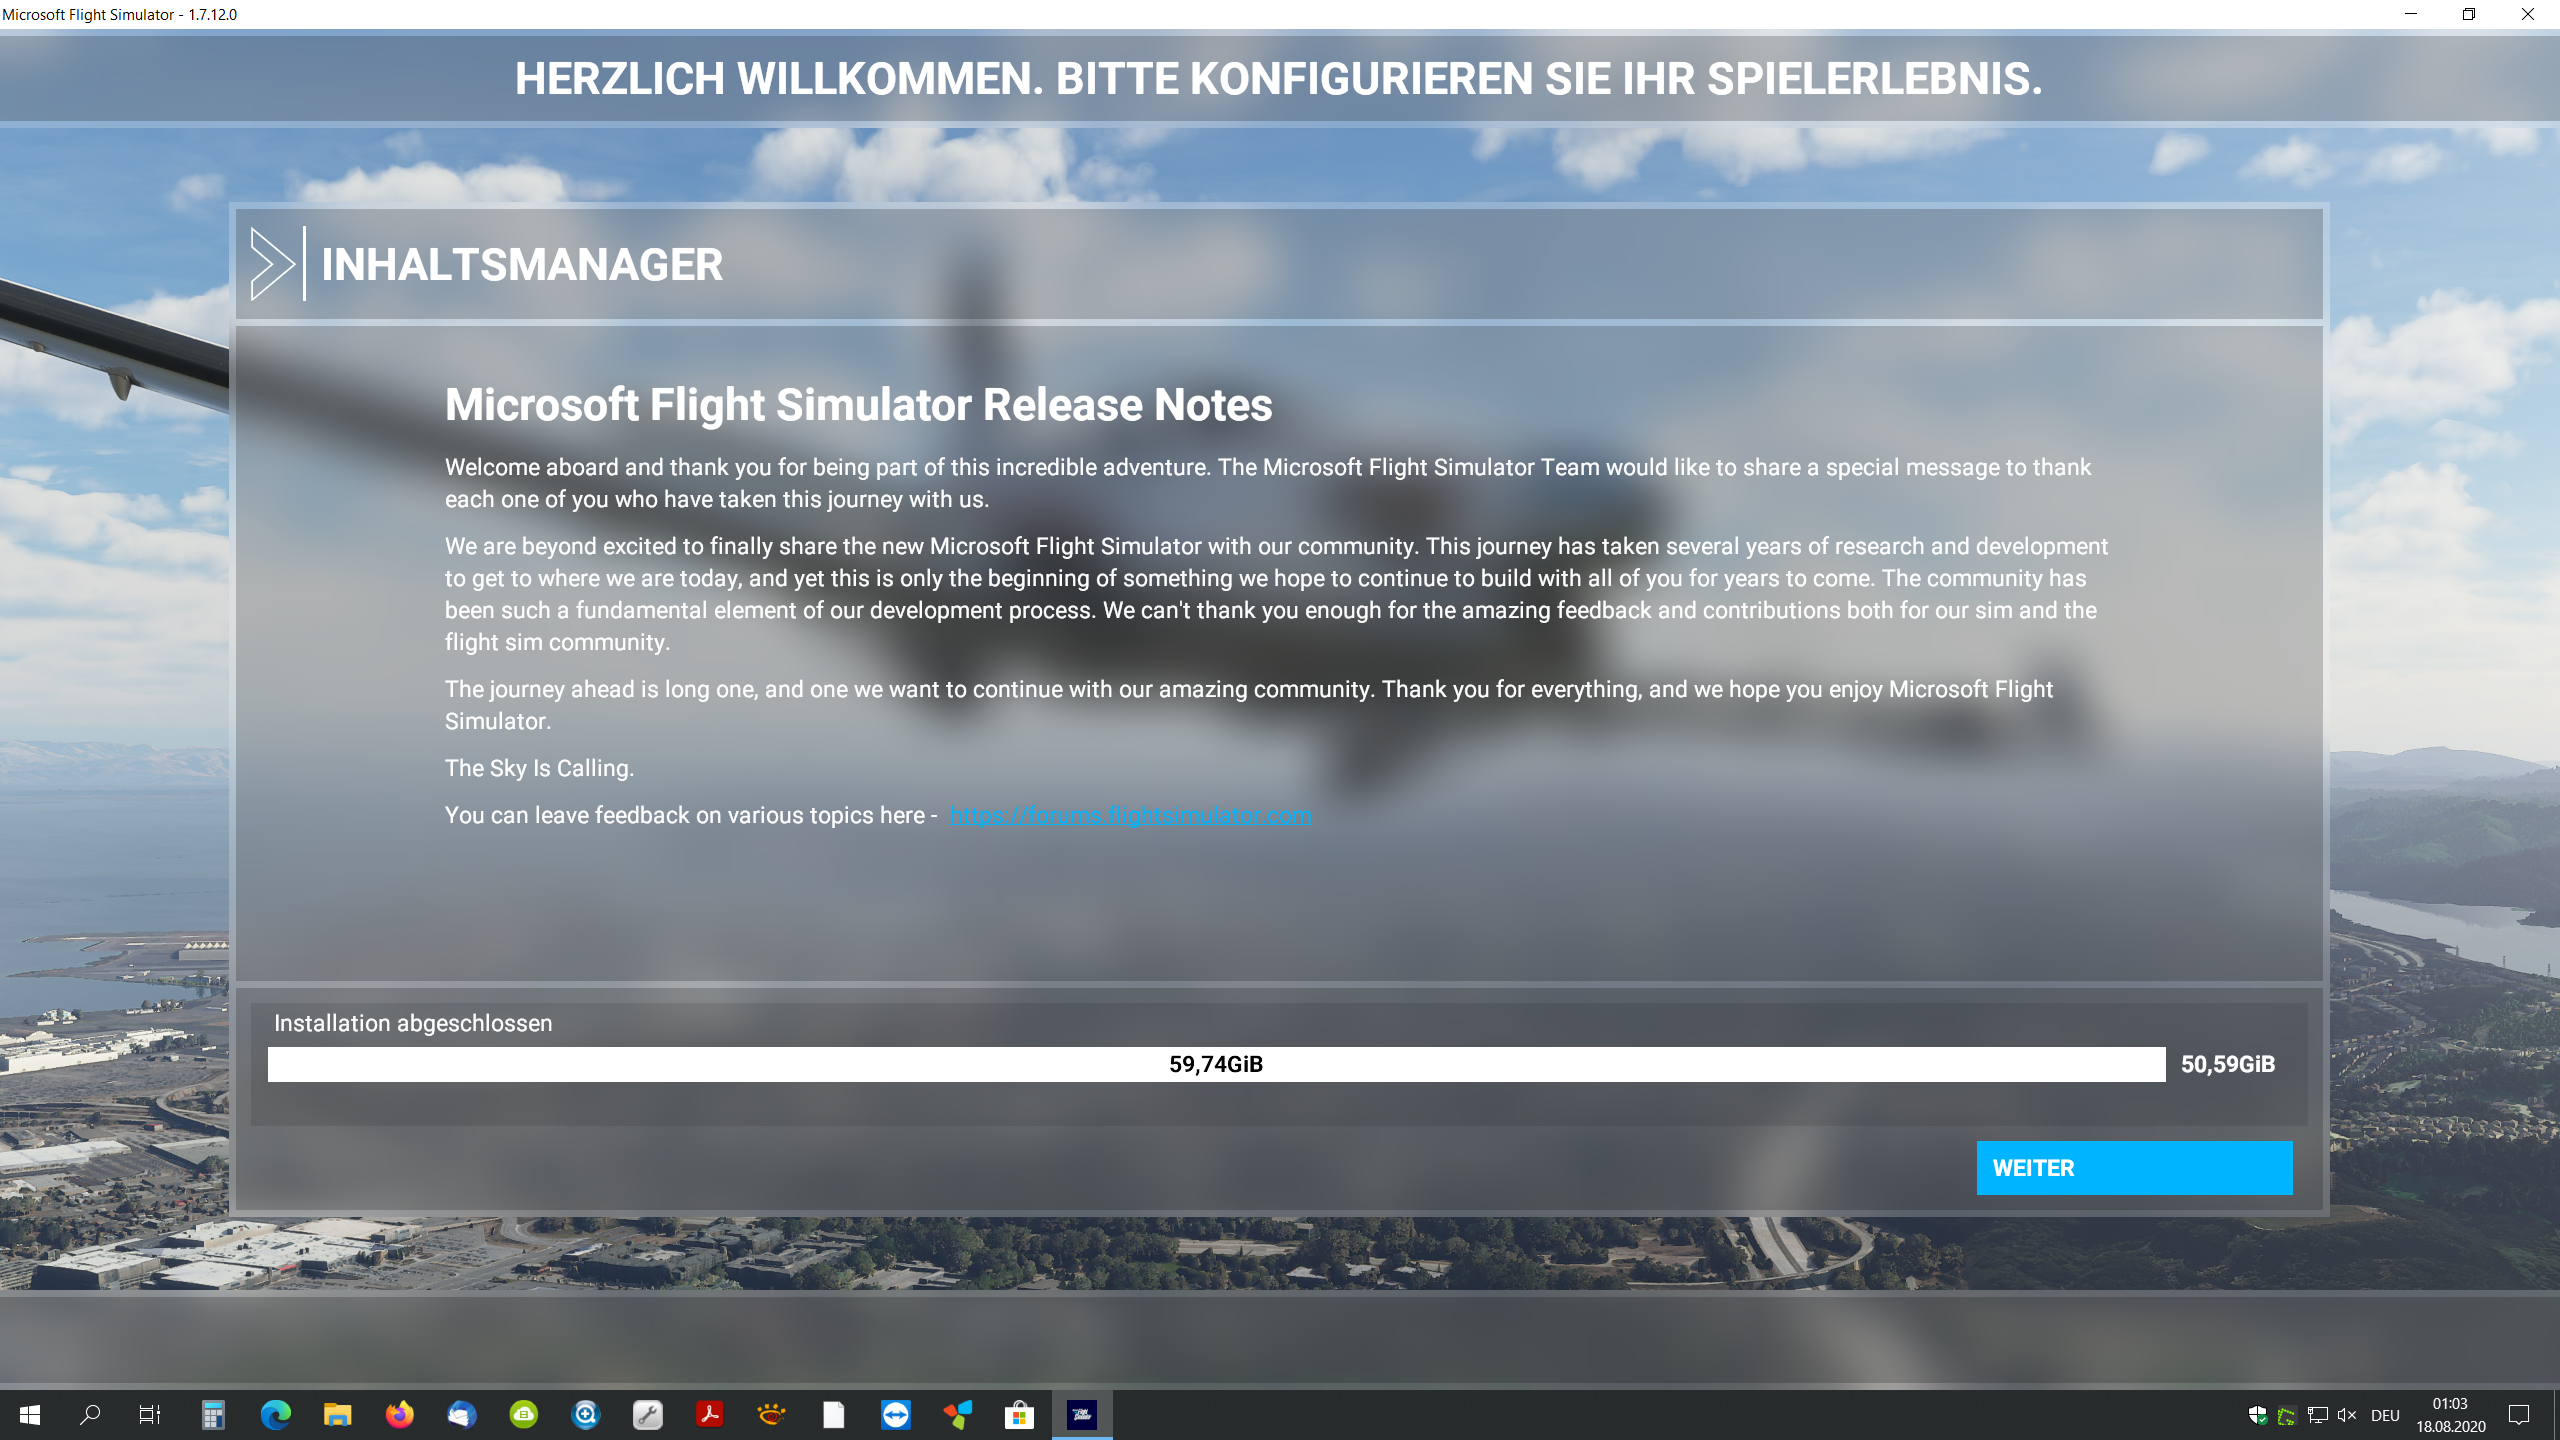Open Windows Security shield tray icon
2560x1440 pixels.
pyautogui.click(x=2257, y=1415)
